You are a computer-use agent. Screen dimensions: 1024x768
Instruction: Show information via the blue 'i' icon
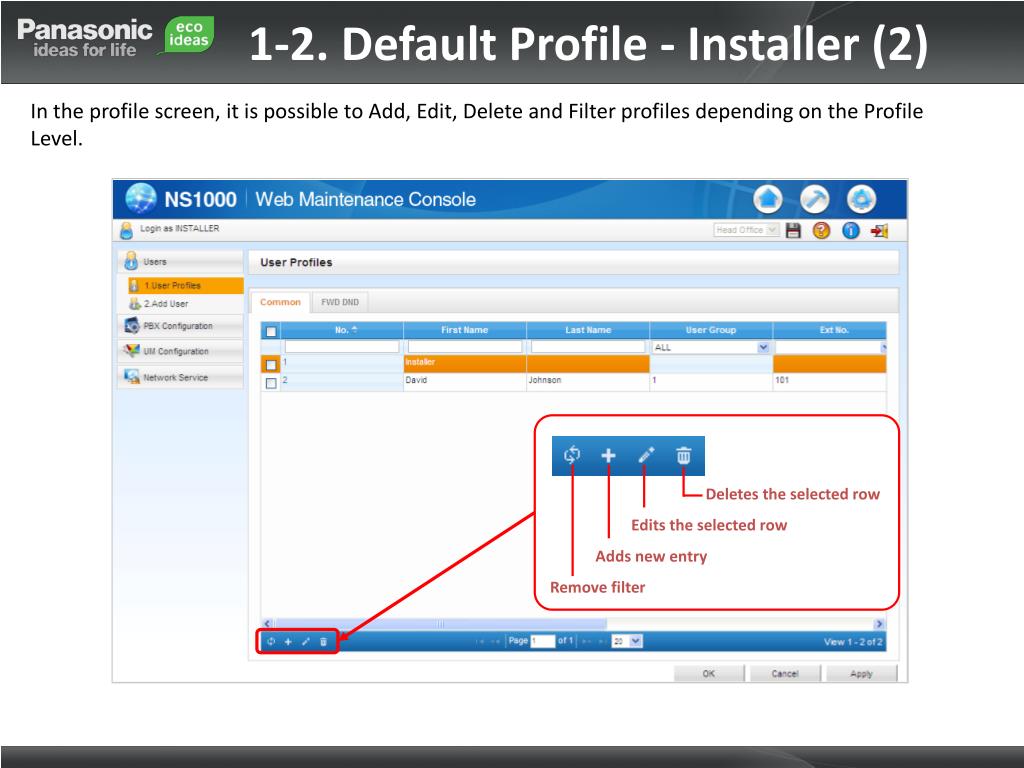pos(850,230)
